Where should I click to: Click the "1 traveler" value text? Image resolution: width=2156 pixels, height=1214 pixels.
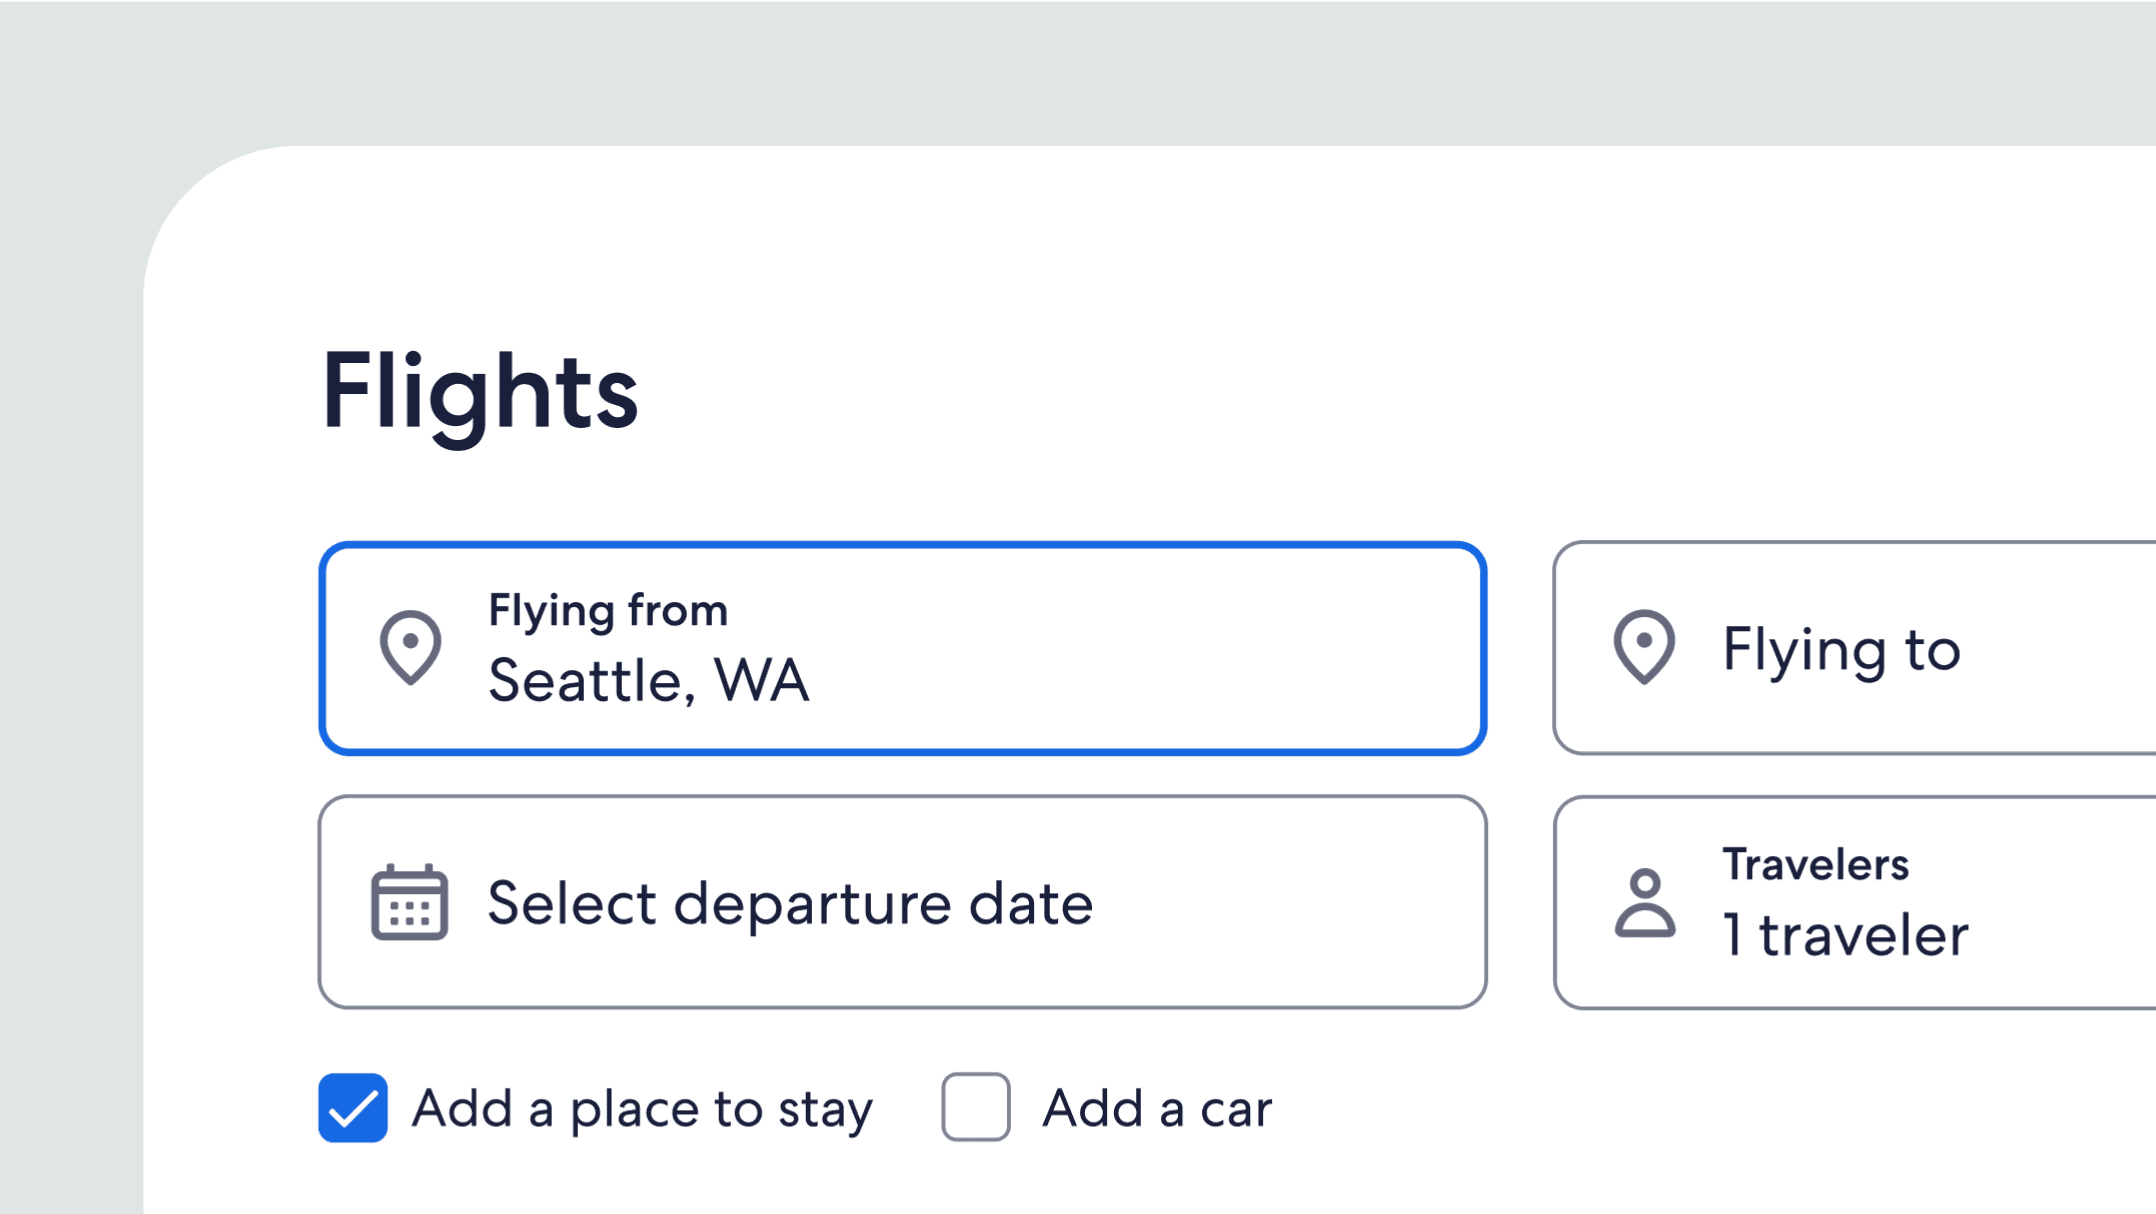pyautogui.click(x=1845, y=936)
